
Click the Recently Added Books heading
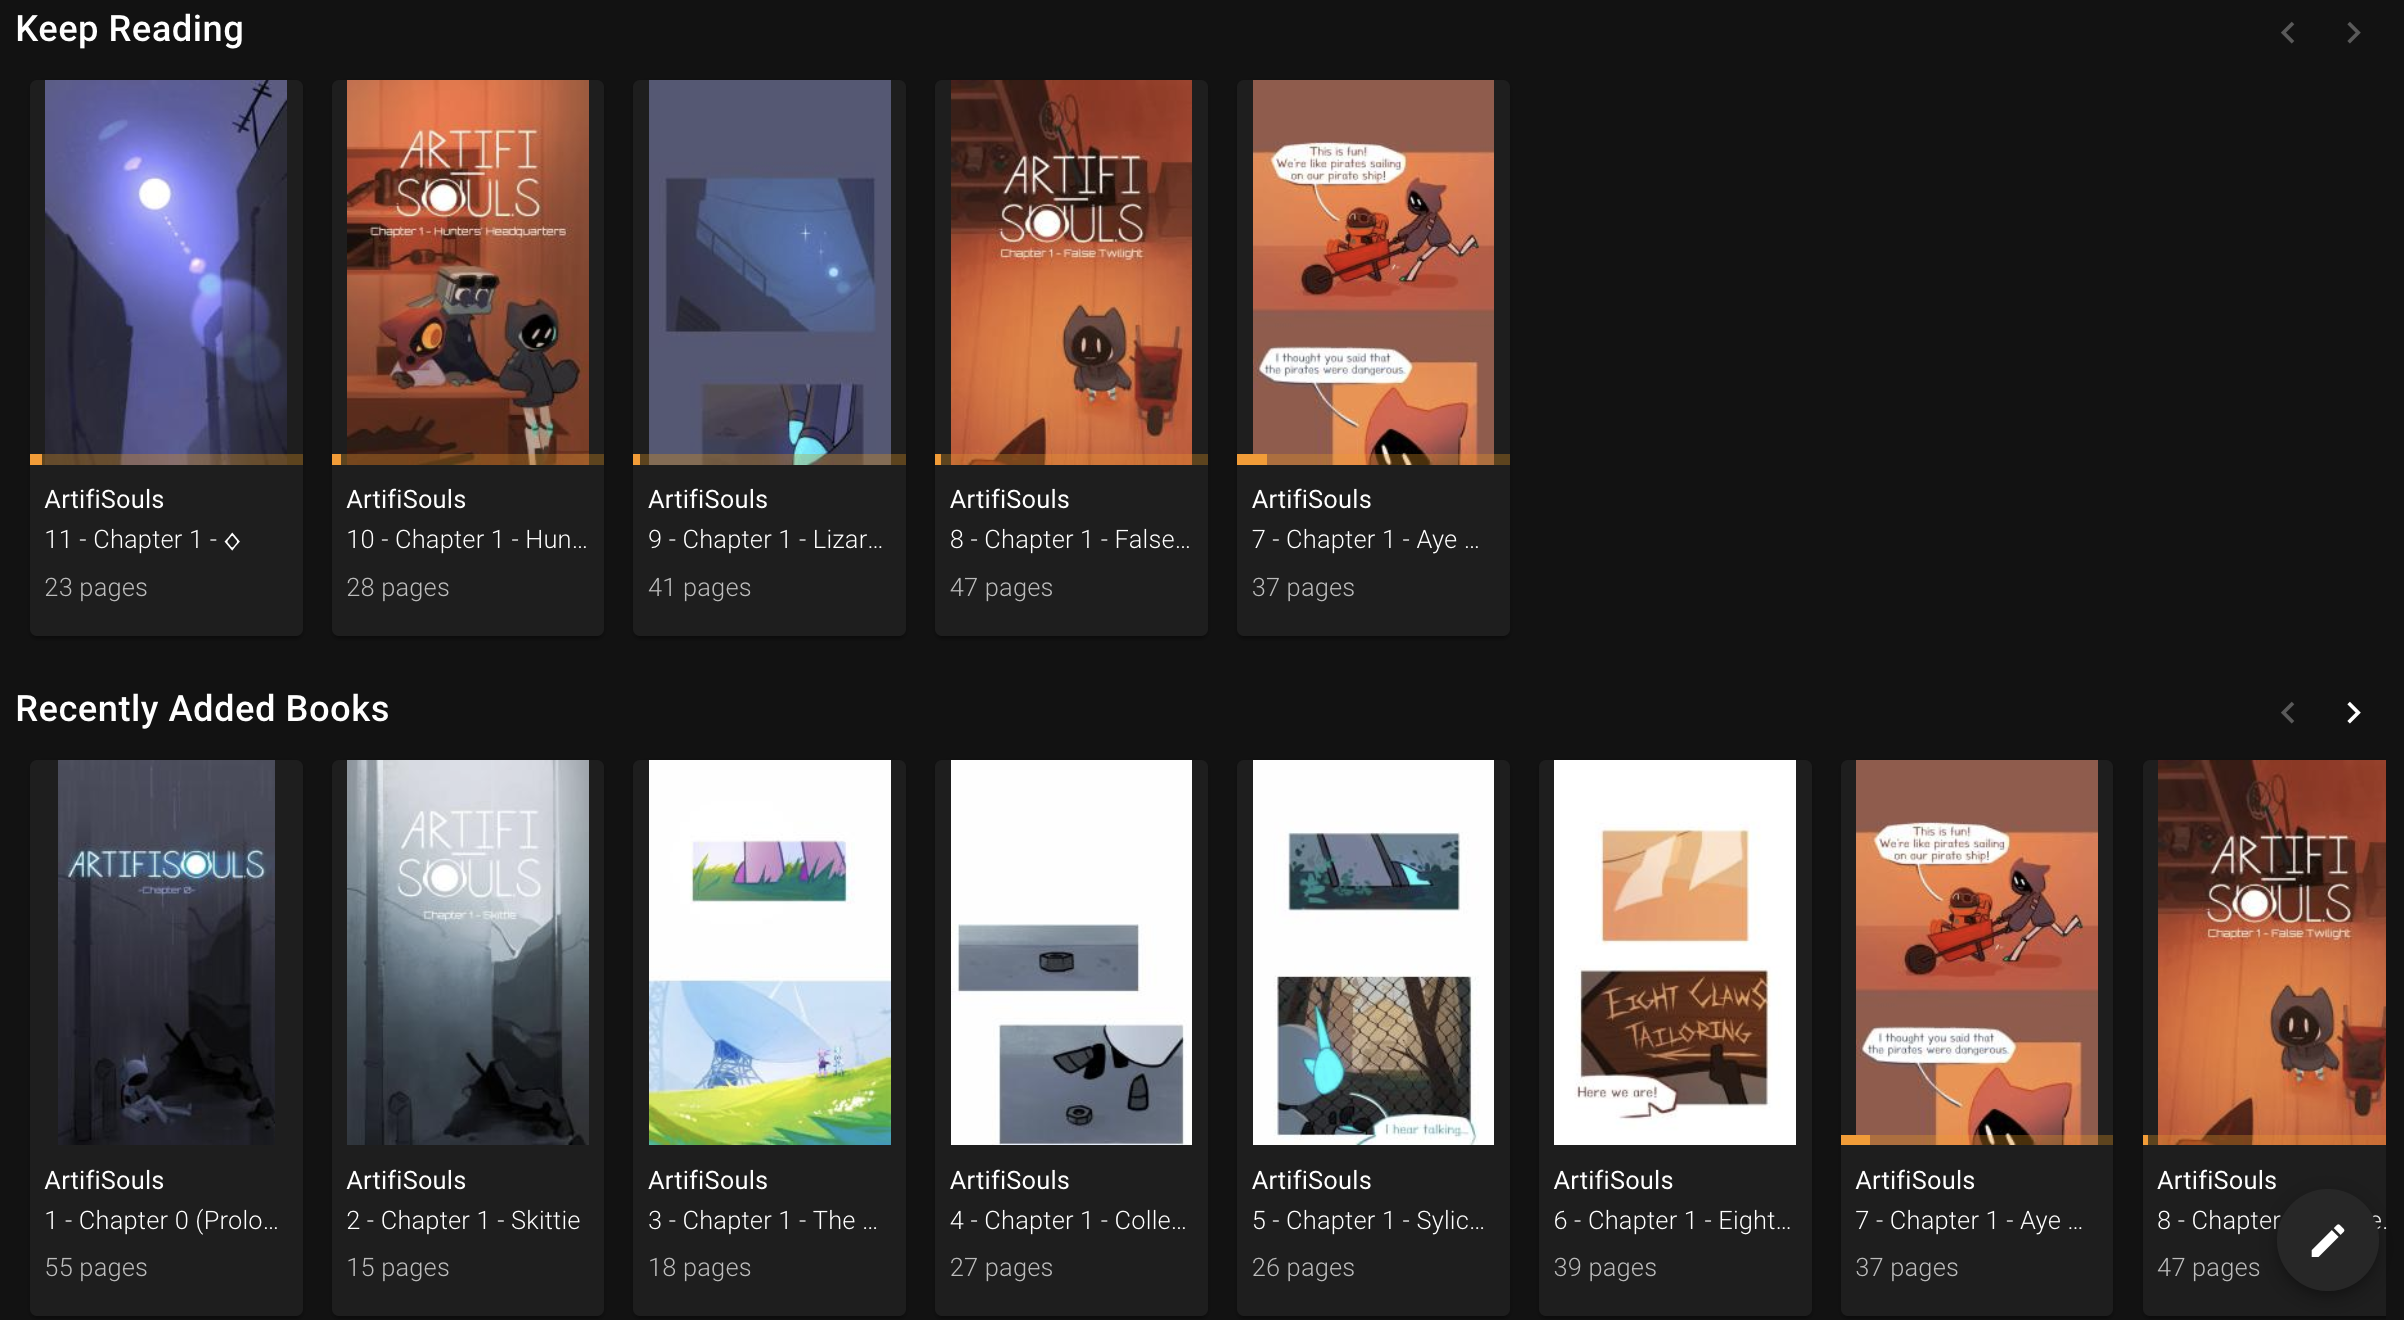click(202, 708)
